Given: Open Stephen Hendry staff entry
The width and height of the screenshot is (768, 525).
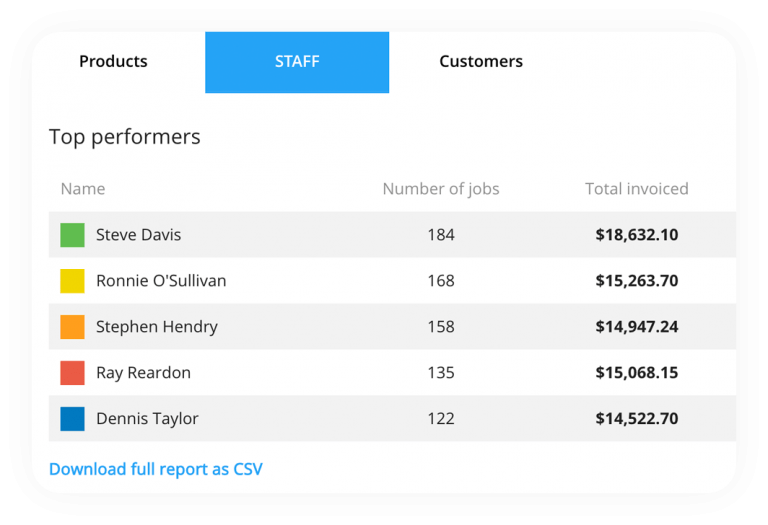Looking at the screenshot, I should coord(156,327).
